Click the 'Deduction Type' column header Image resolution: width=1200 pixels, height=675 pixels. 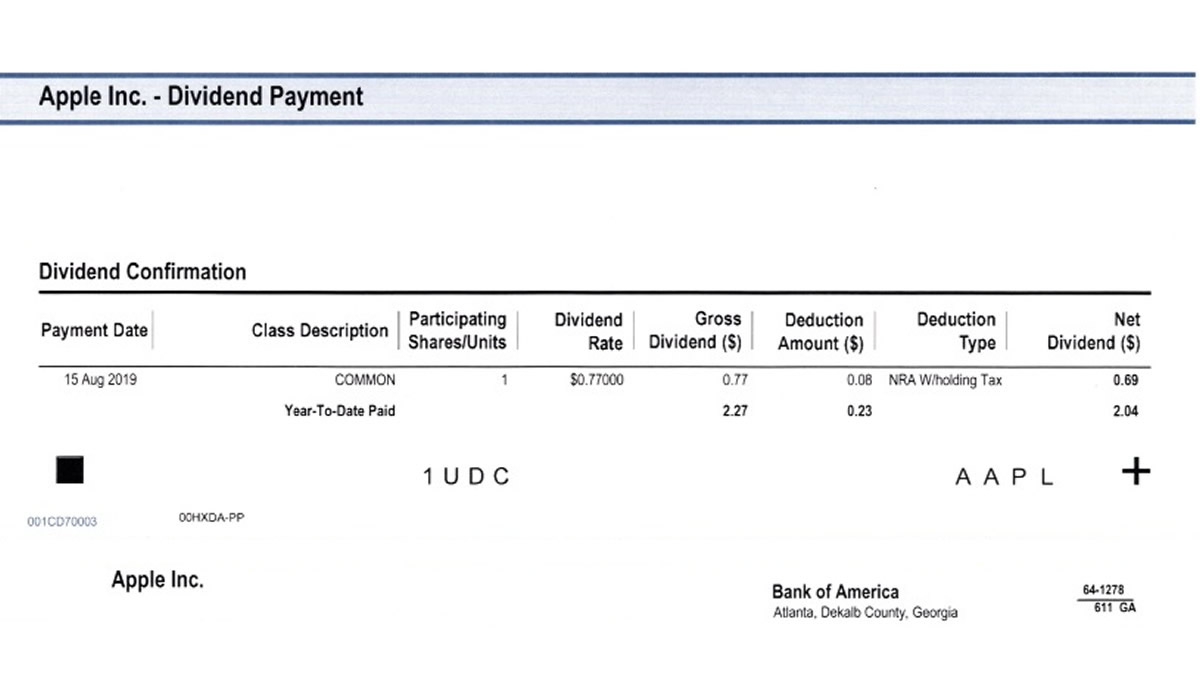click(956, 330)
